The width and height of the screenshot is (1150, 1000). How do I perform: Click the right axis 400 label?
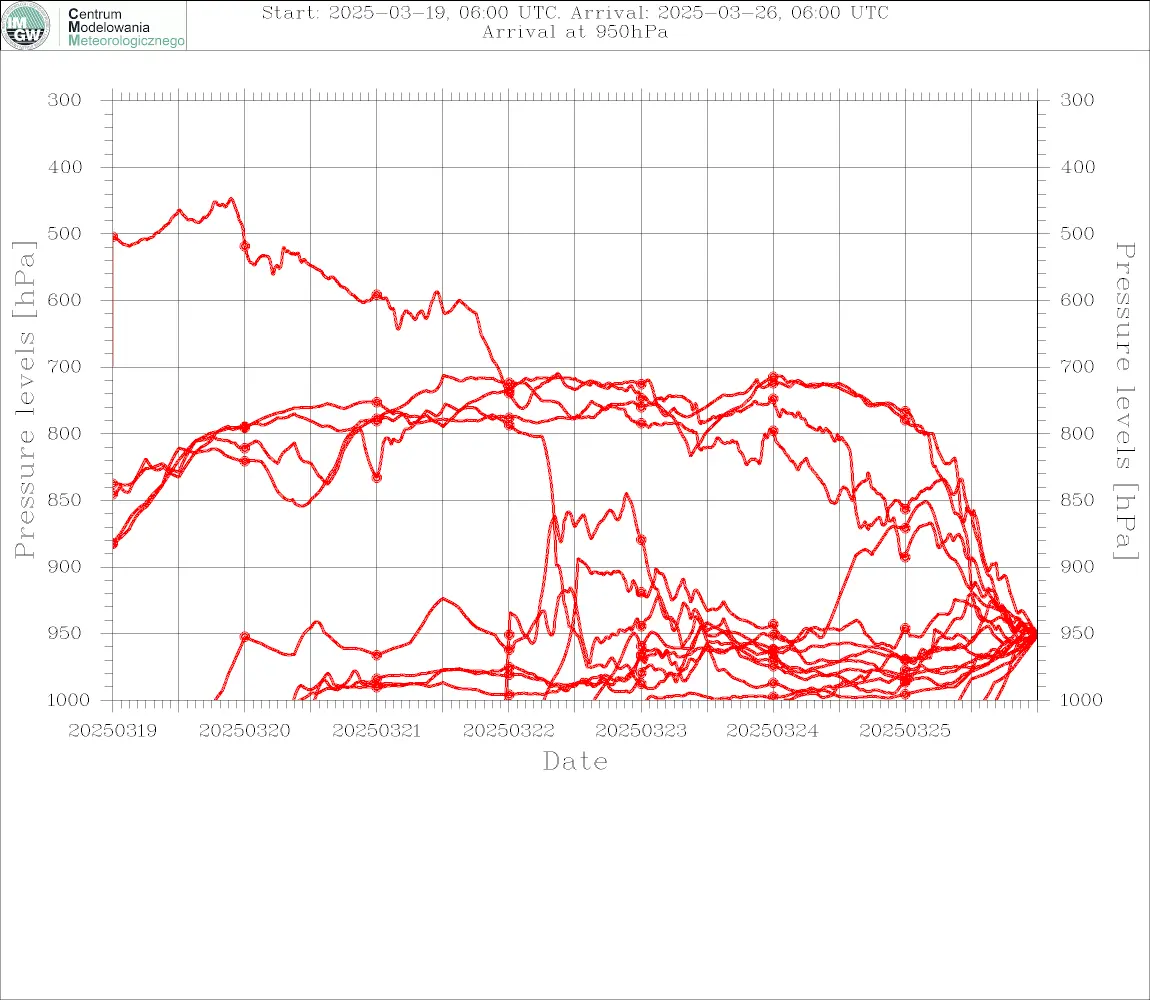(x=1077, y=167)
